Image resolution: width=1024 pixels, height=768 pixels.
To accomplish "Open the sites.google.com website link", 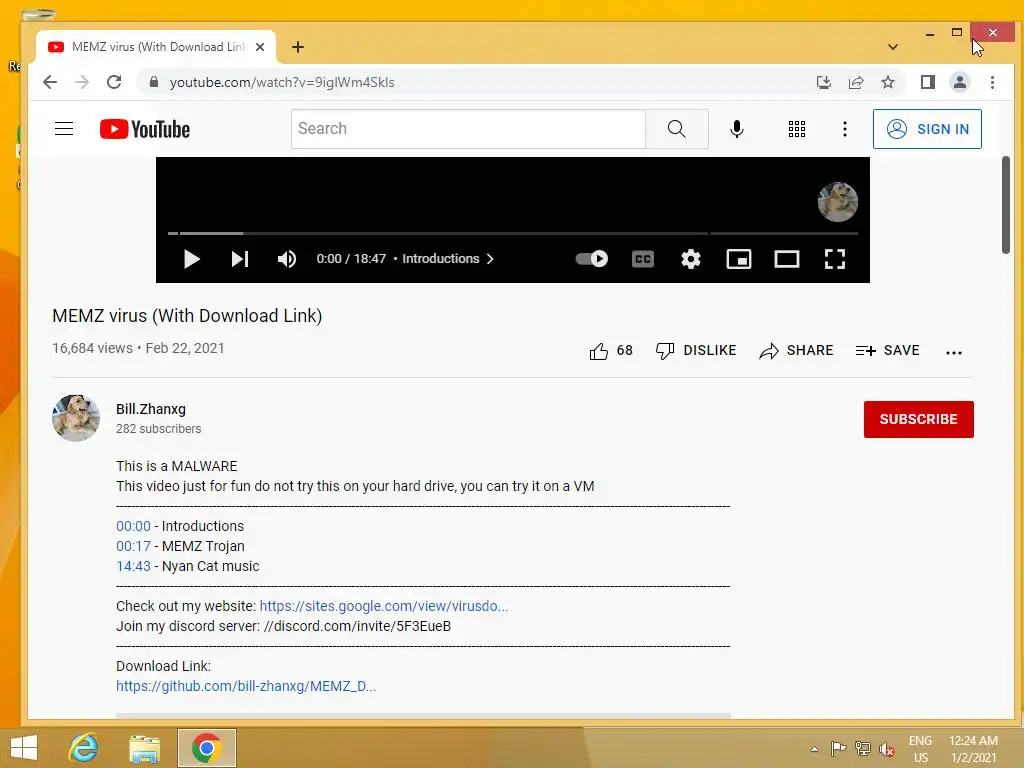I will (x=383, y=606).
